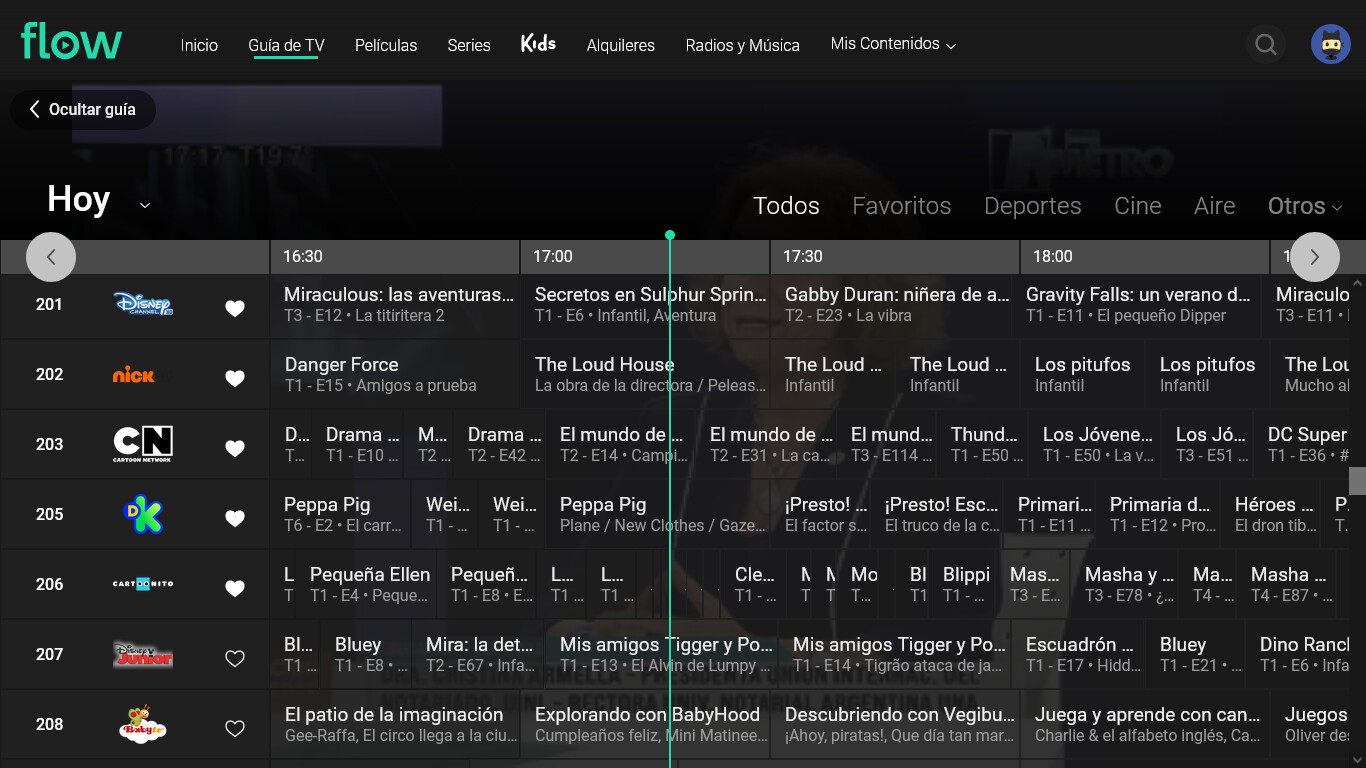Open the user profile avatar
Viewport: 1366px width, 768px height.
coord(1331,44)
